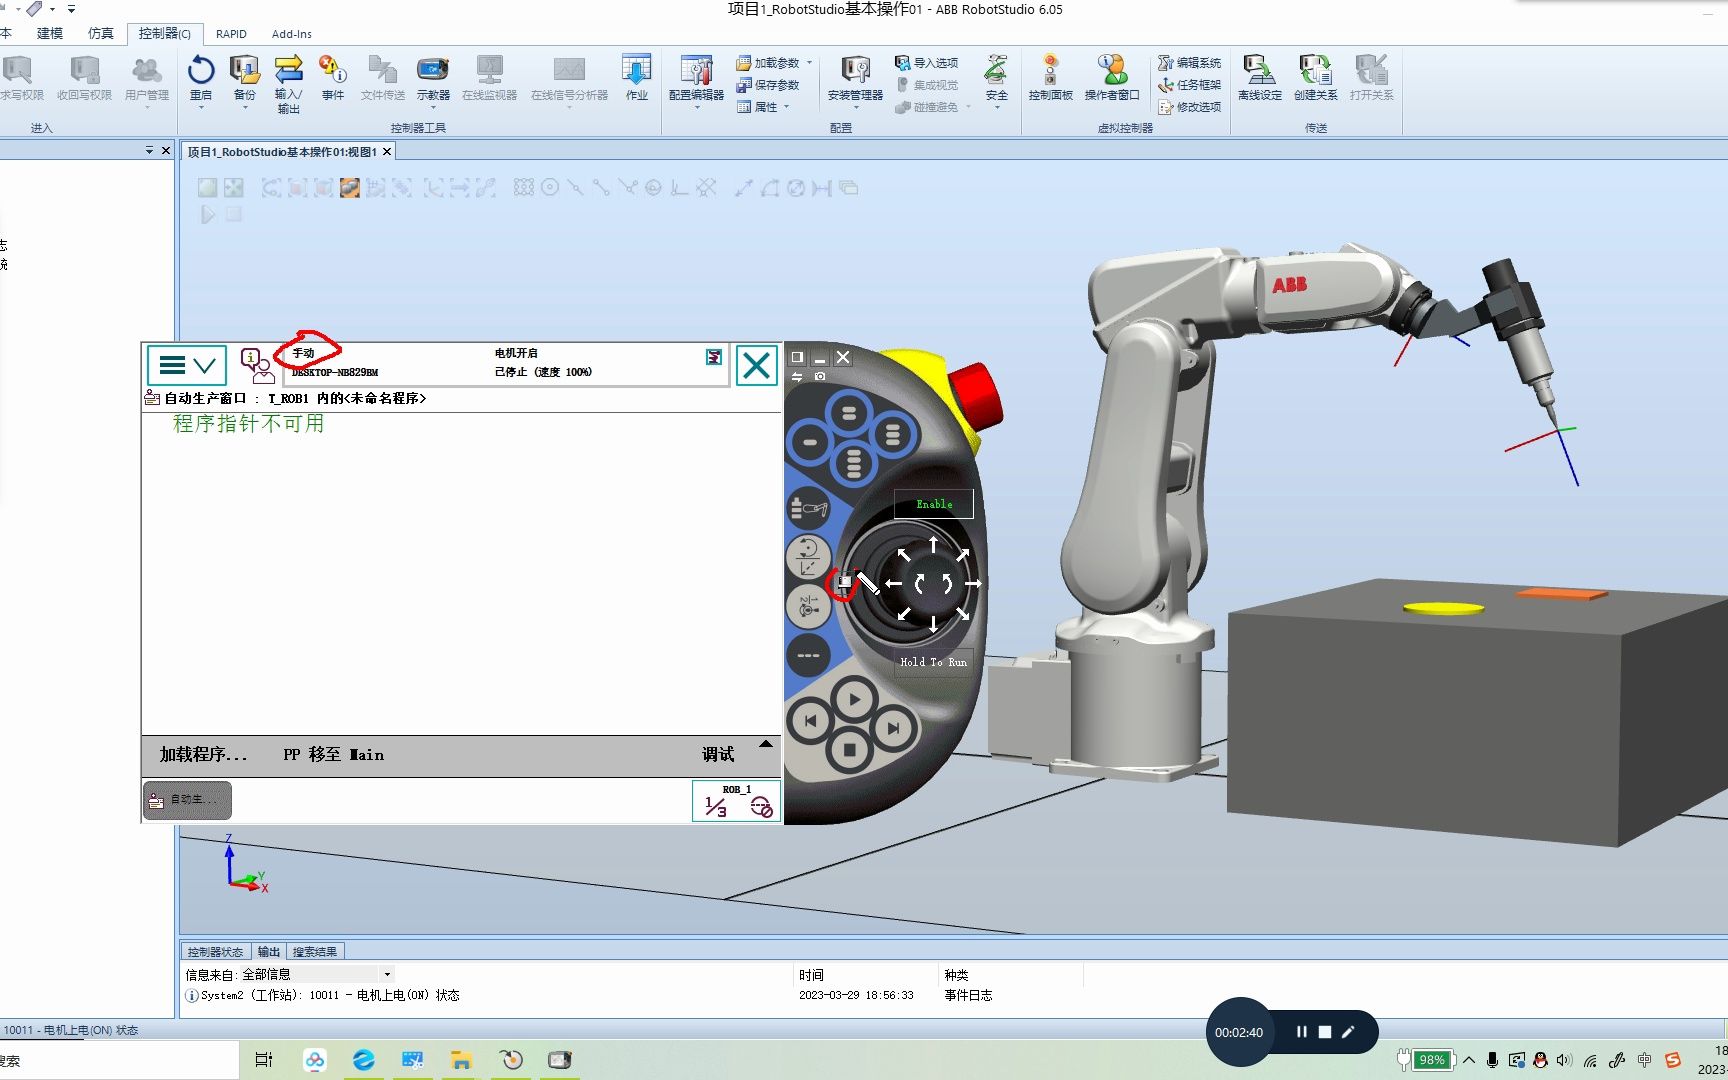This screenshot has height=1080, width=1728.
Task: Open 安装管理器 installation manager
Action: coord(855,78)
